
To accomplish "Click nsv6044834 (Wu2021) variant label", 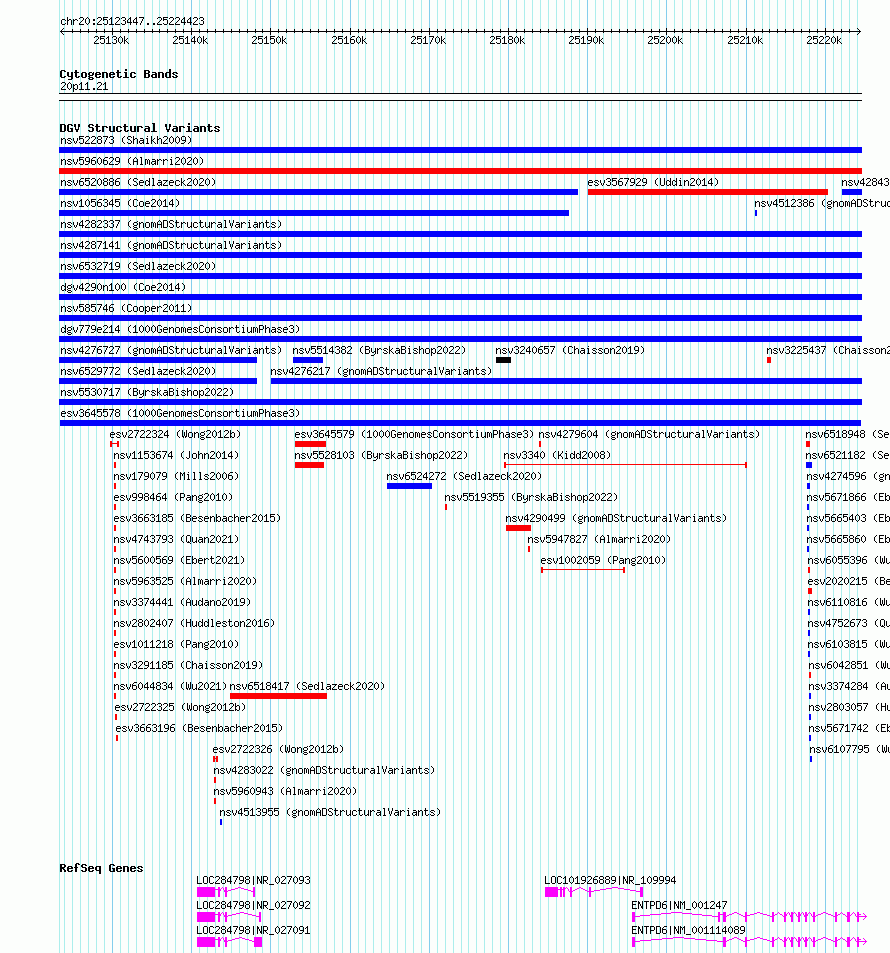I will 170,686.
